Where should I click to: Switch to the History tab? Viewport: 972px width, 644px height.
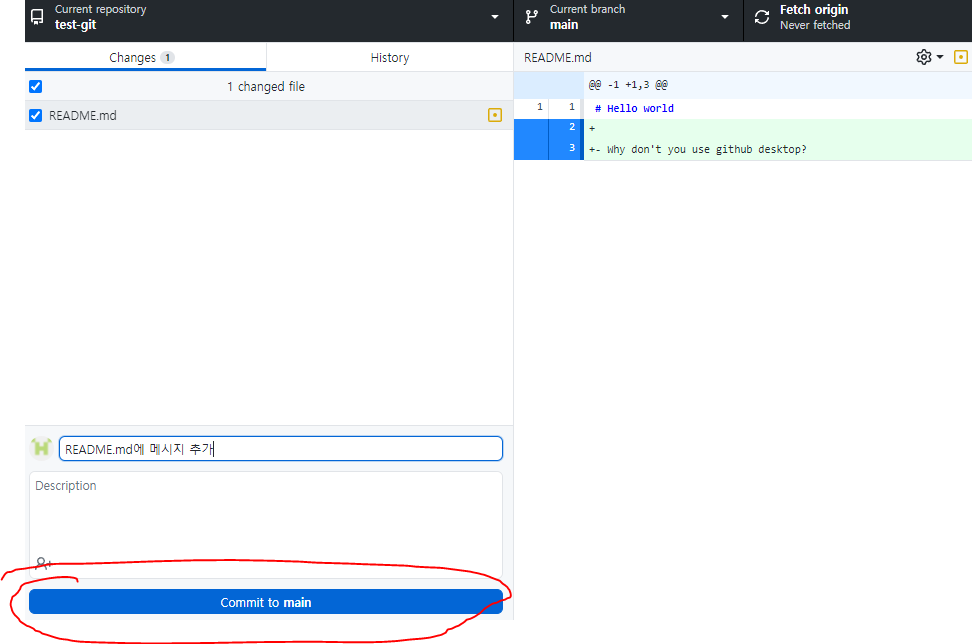pos(390,57)
